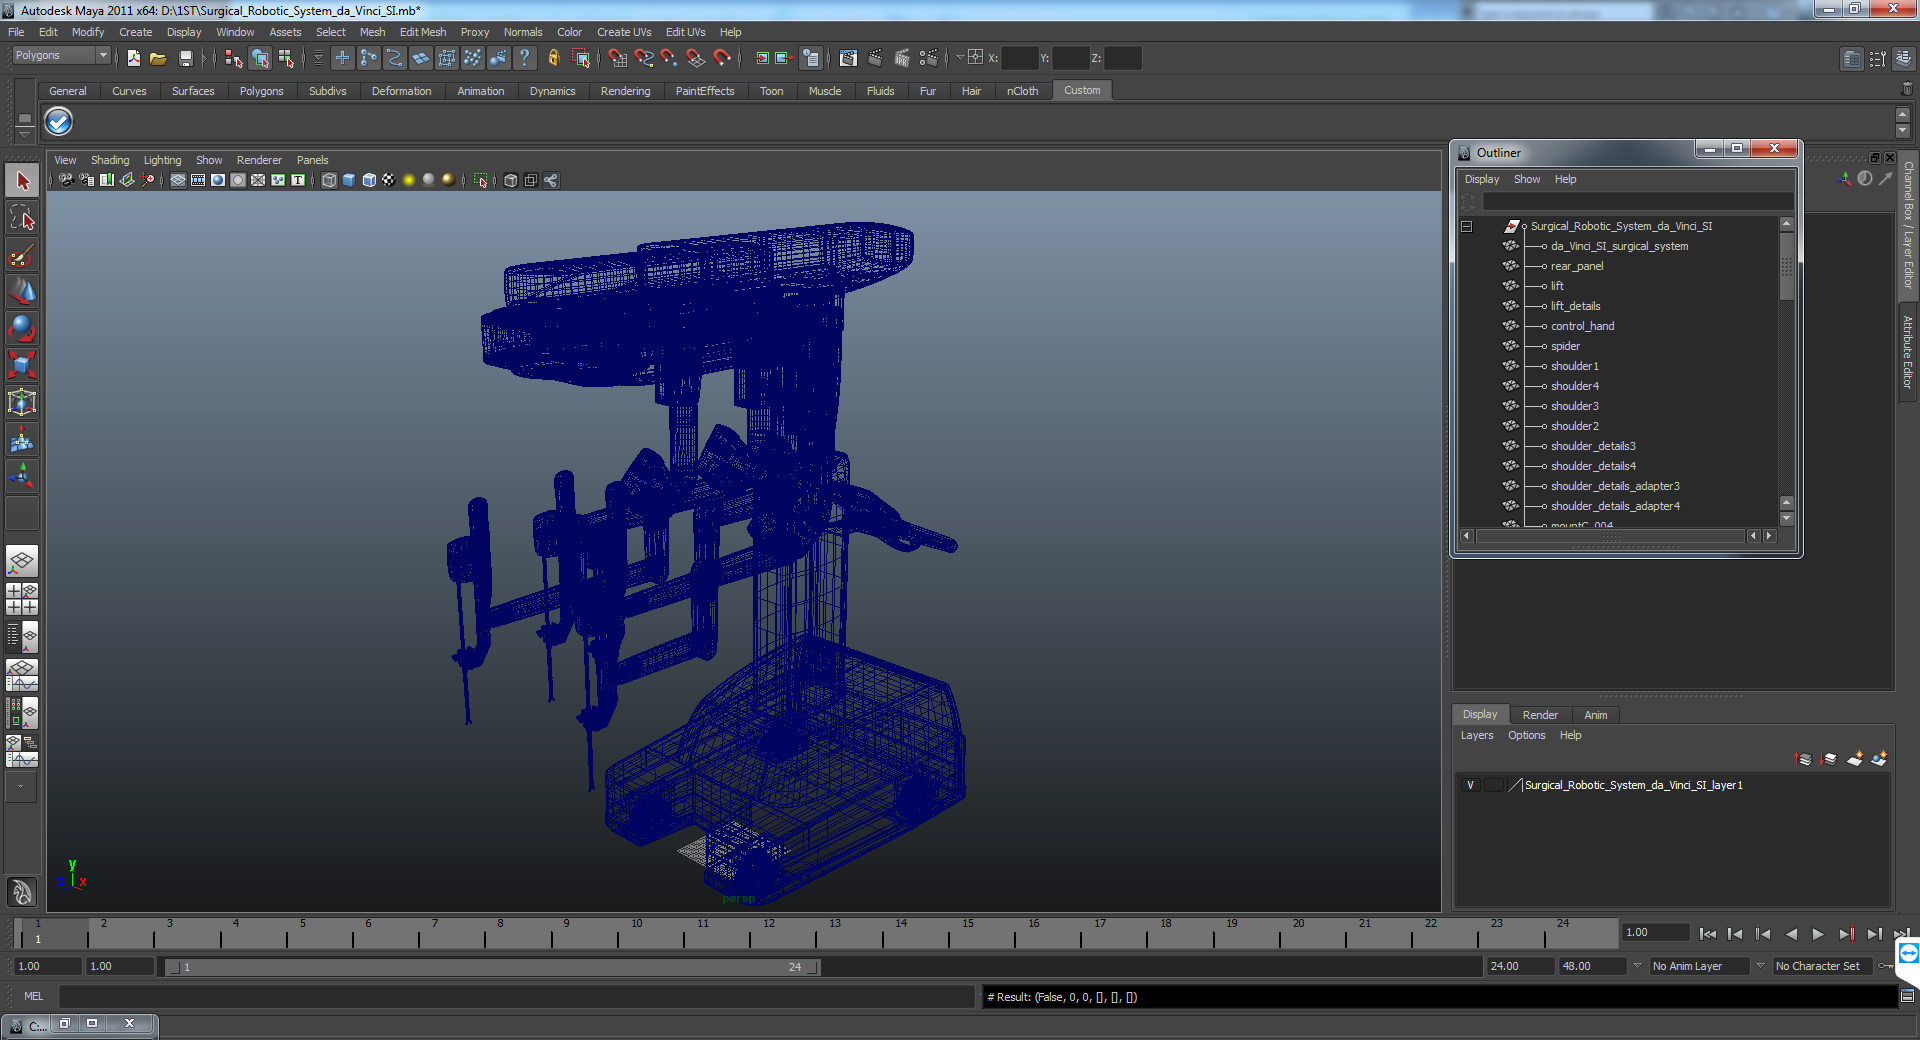This screenshot has width=1920, height=1040.
Task: Switch to the Rendering shelf tab
Action: point(625,91)
